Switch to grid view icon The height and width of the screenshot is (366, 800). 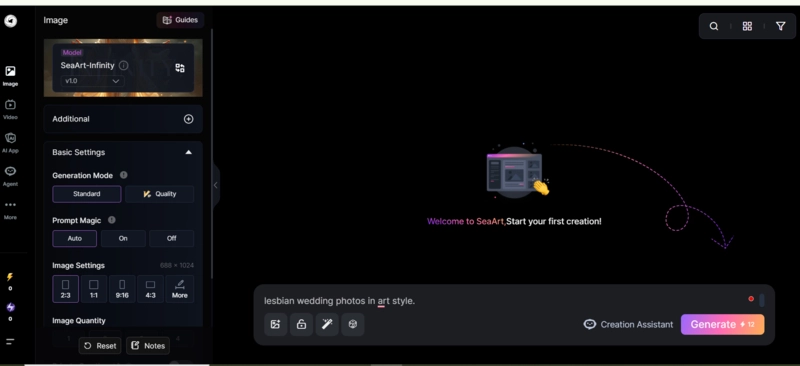coord(747,26)
